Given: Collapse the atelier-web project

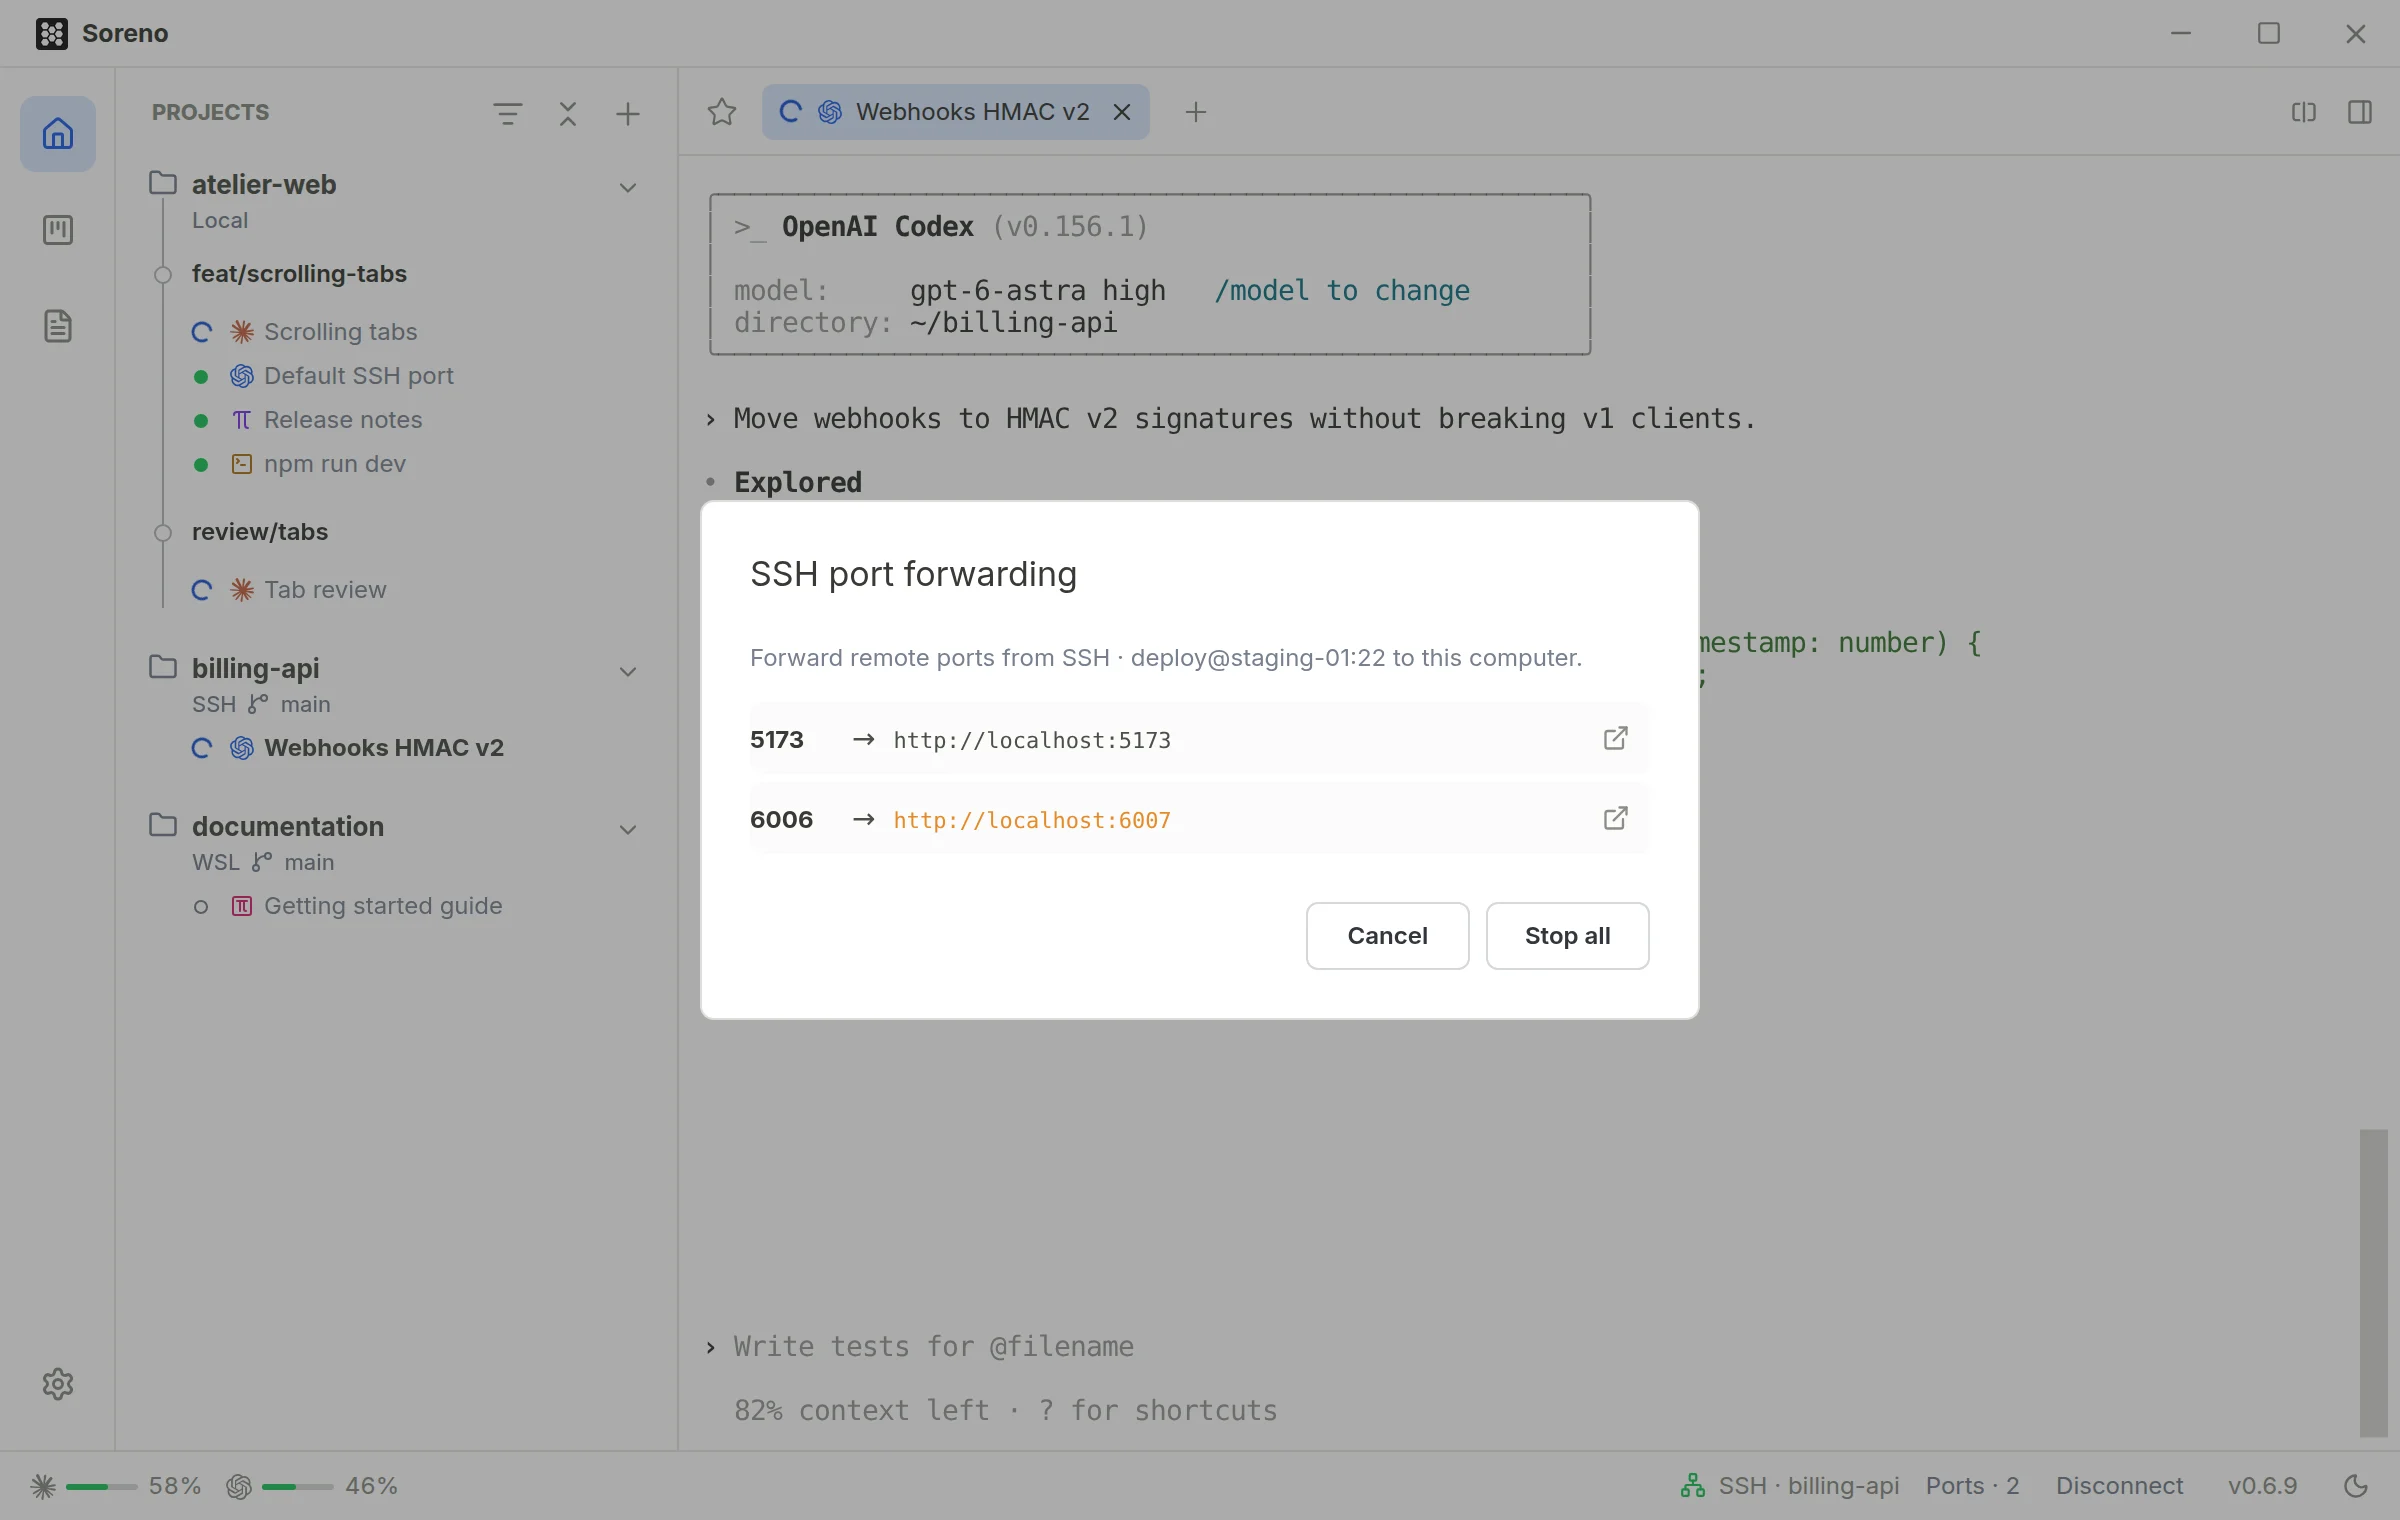Looking at the screenshot, I should [628, 187].
